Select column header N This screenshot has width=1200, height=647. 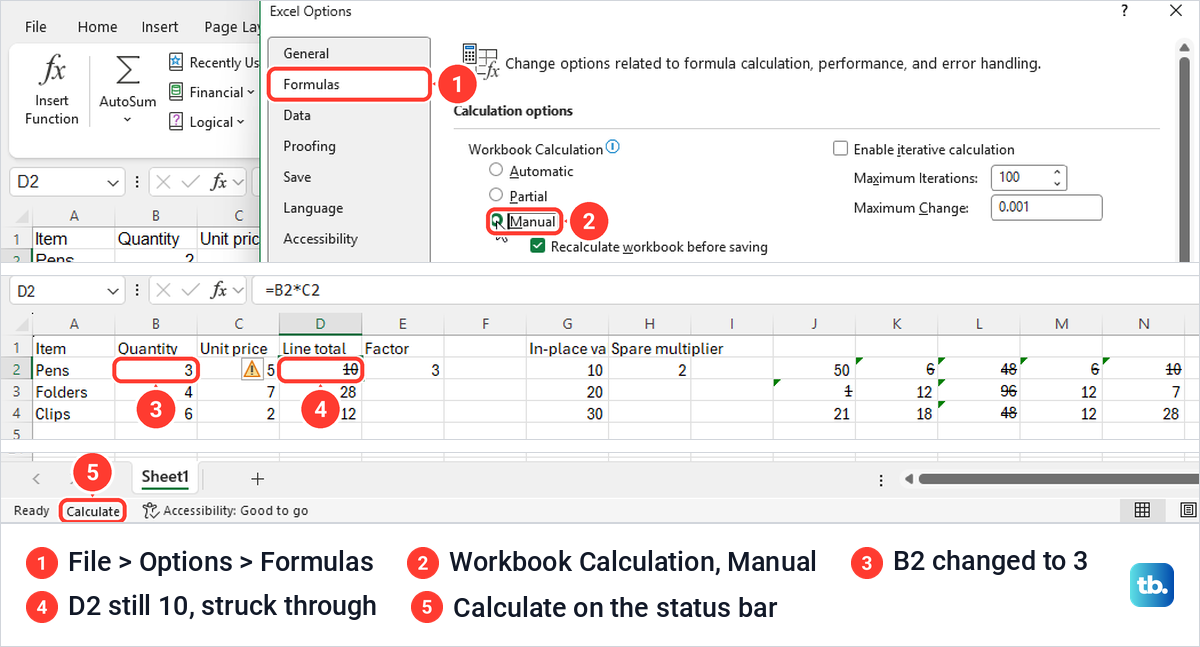[1143, 324]
